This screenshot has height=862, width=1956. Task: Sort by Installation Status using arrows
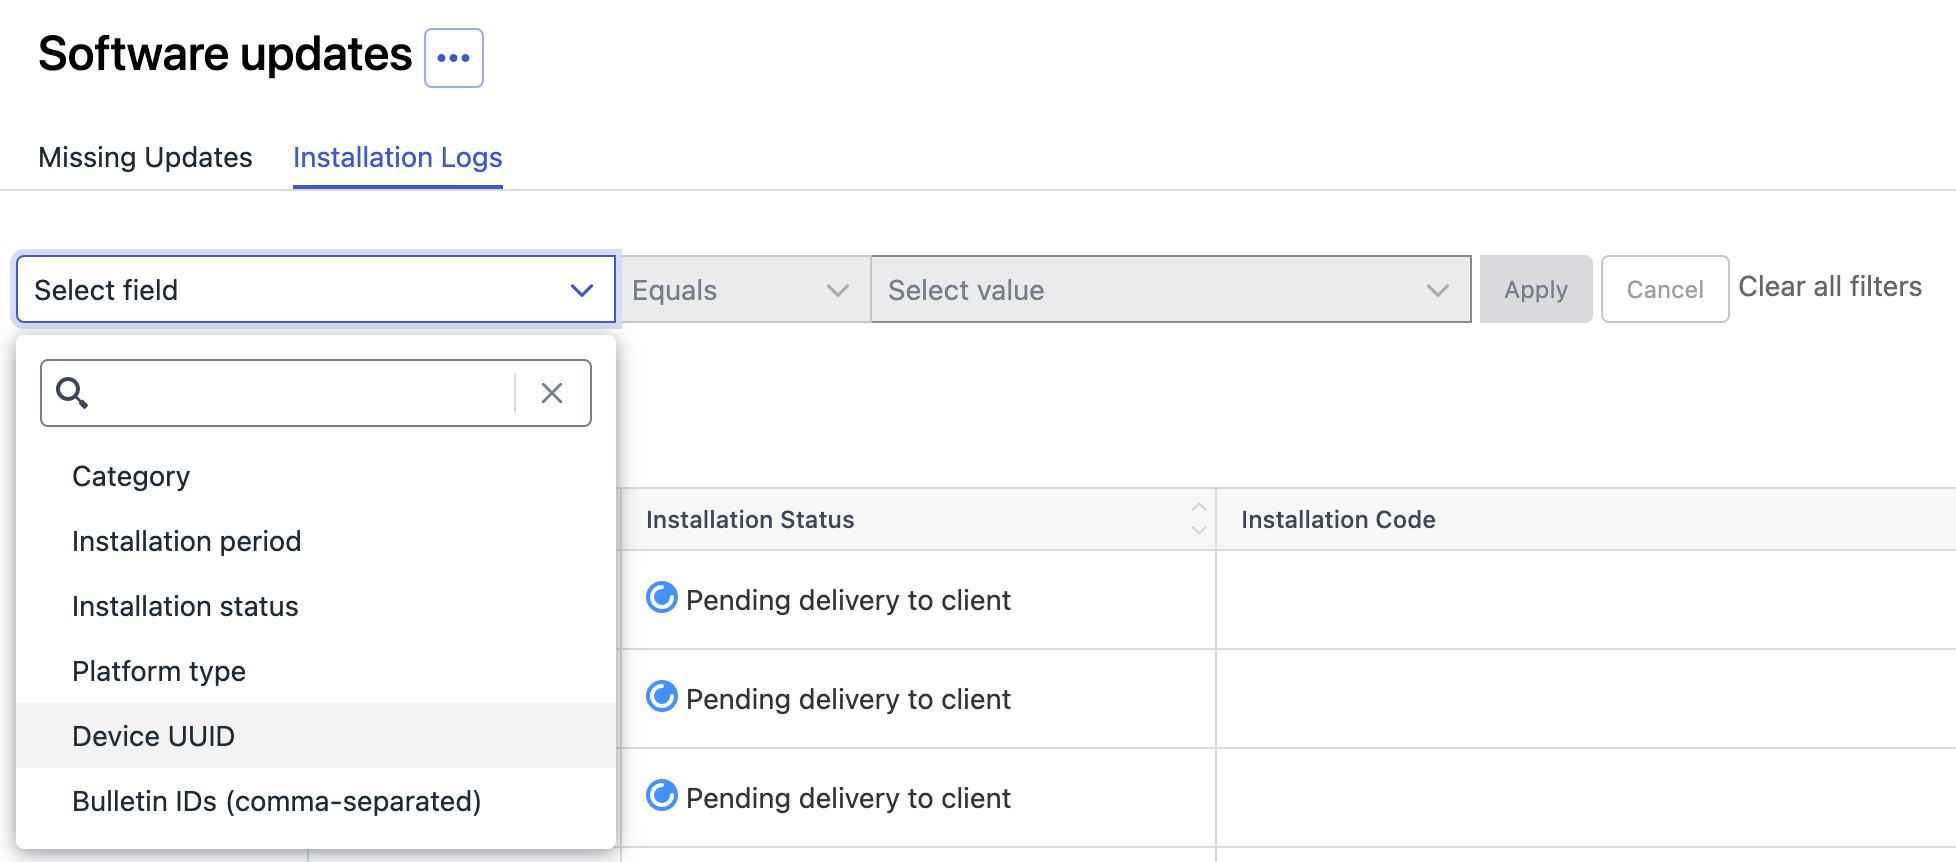[x=1198, y=519]
